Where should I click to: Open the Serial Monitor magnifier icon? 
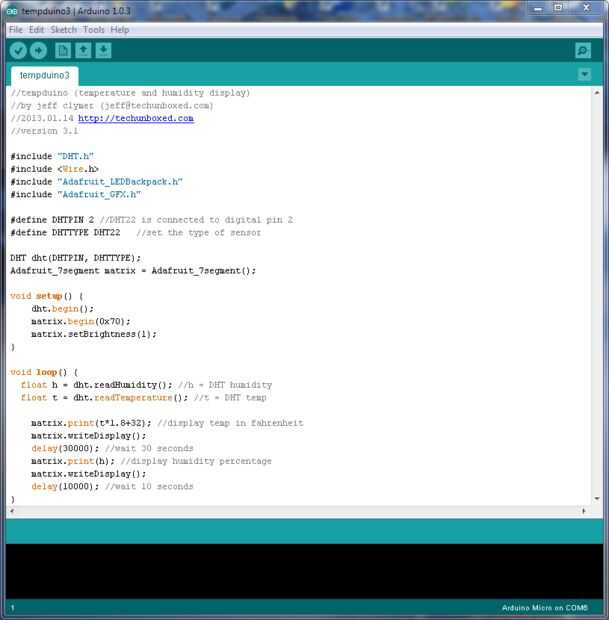(583, 51)
